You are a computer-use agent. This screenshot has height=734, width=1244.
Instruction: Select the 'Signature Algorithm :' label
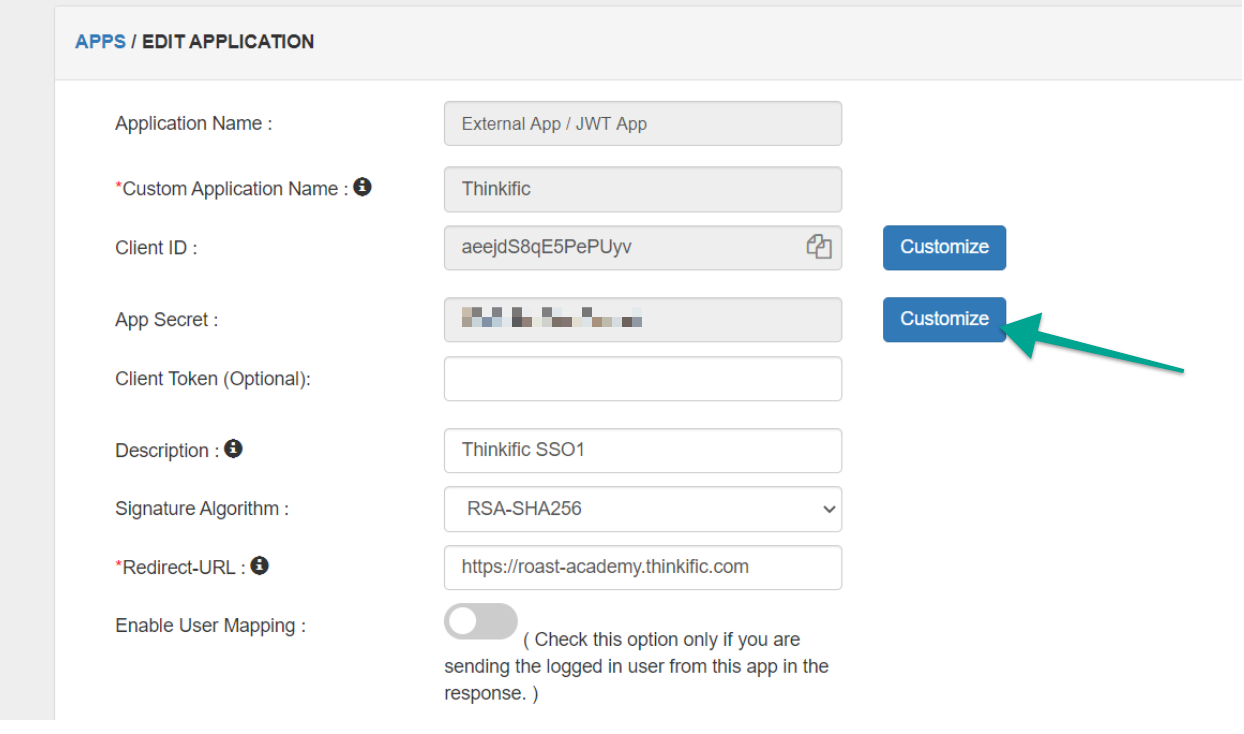[202, 509]
